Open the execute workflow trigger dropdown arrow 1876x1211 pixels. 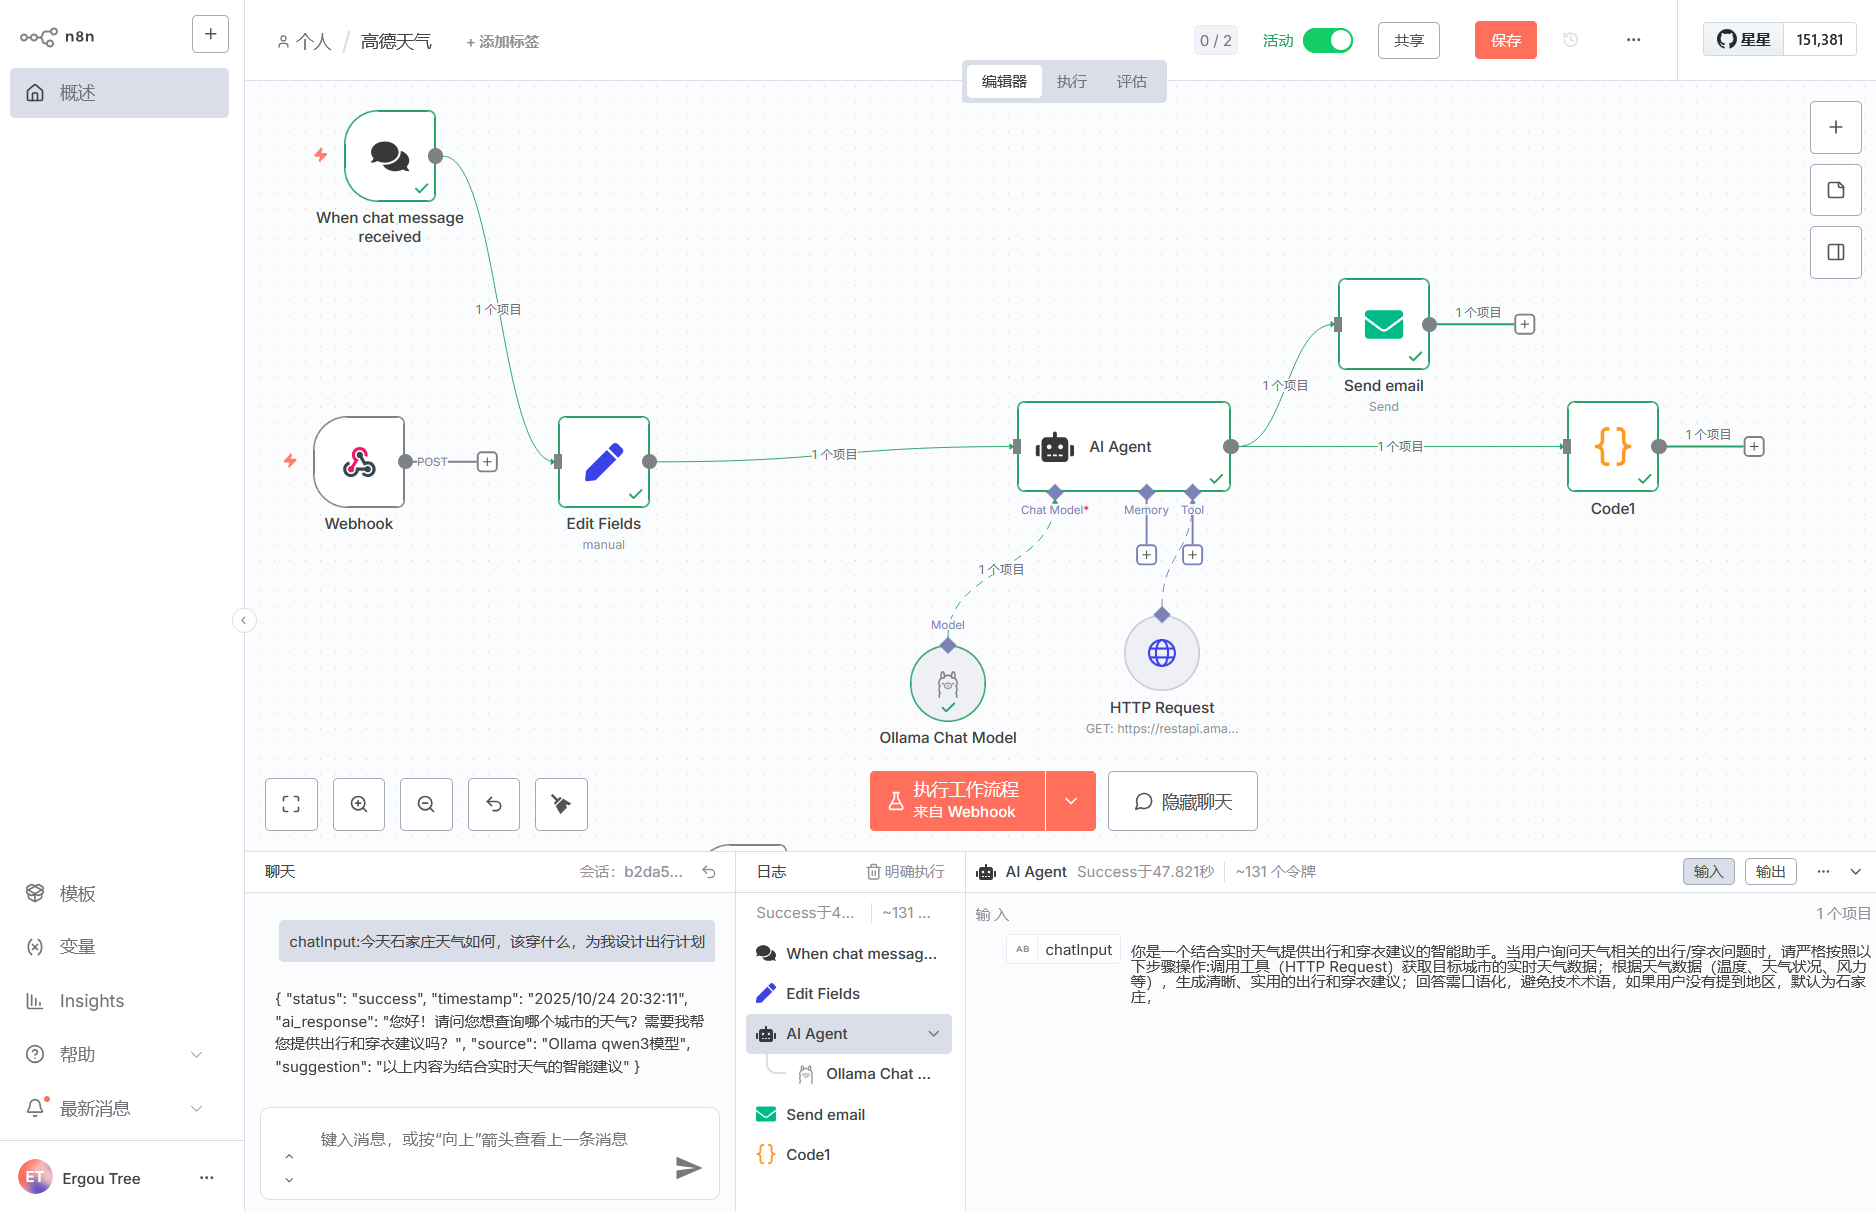point(1071,801)
